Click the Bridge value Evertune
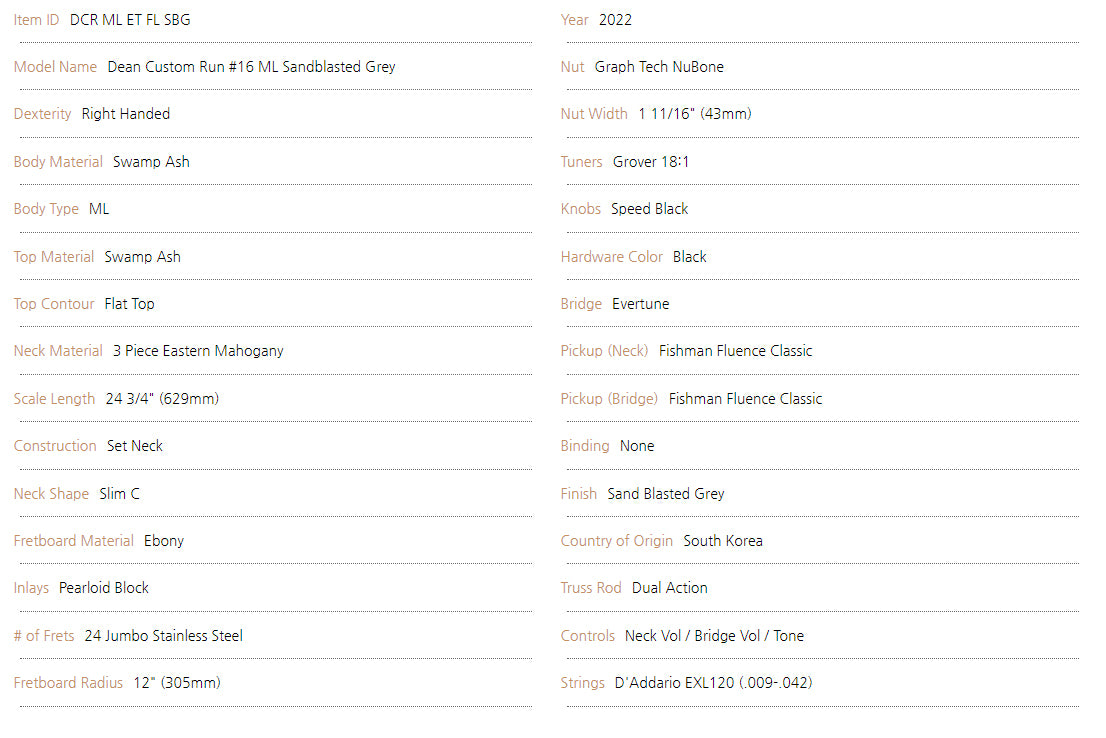Viewport: 1106px width, 738px height. [x=641, y=304]
